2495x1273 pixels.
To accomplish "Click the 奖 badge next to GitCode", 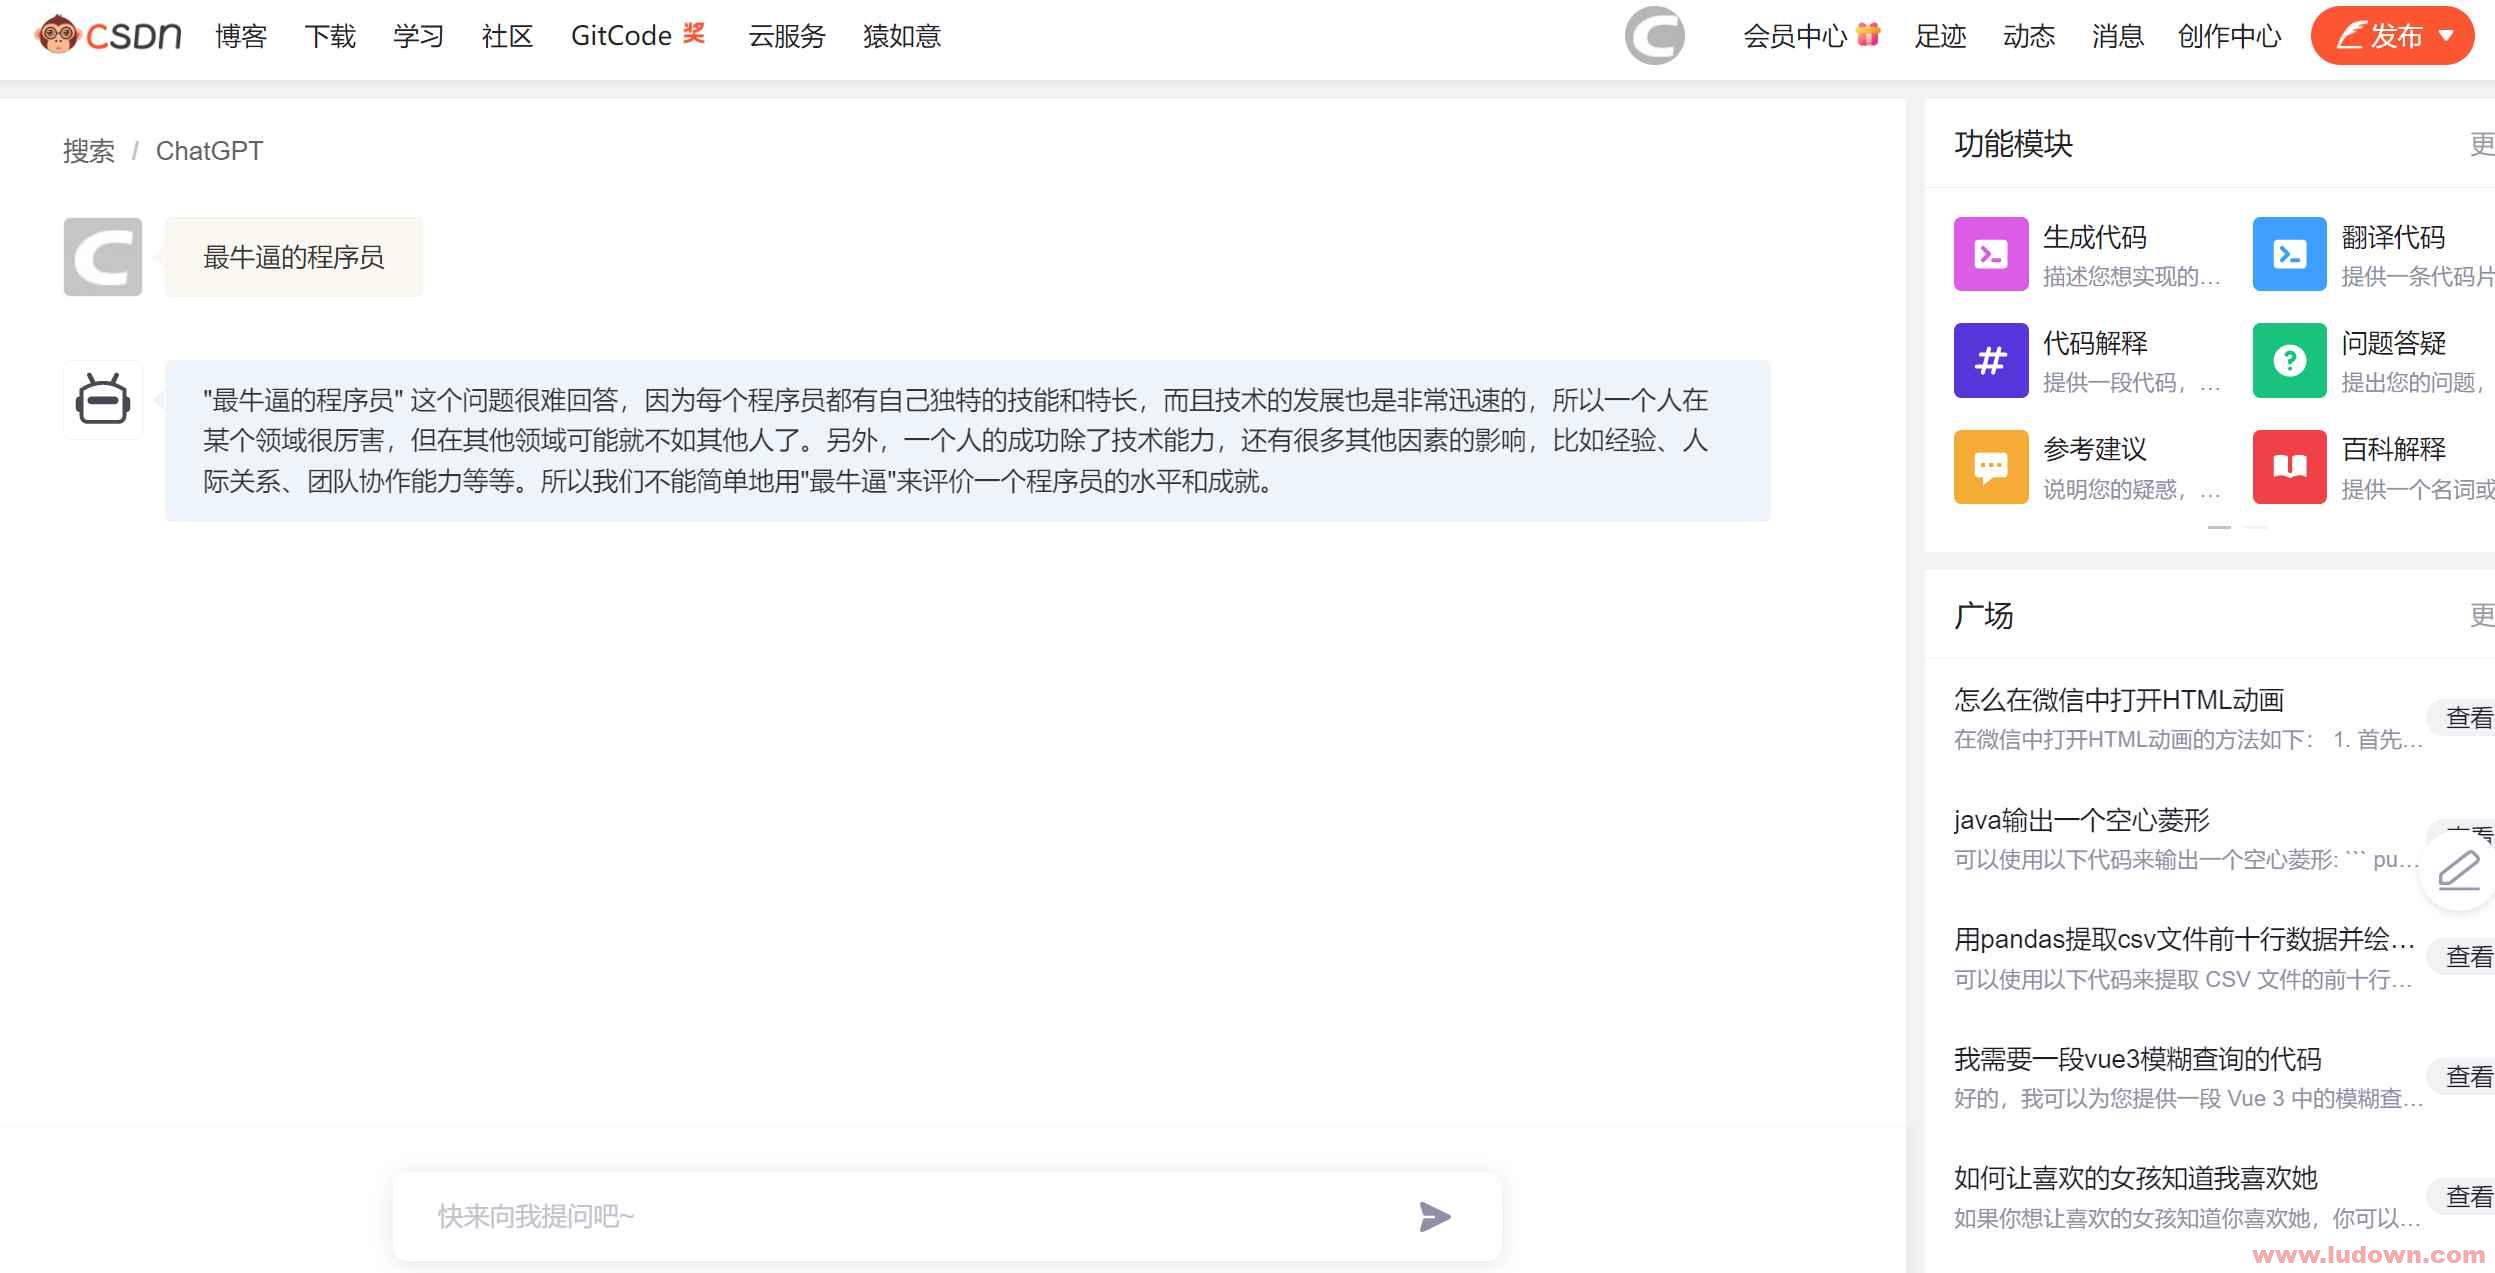I will click(x=694, y=33).
